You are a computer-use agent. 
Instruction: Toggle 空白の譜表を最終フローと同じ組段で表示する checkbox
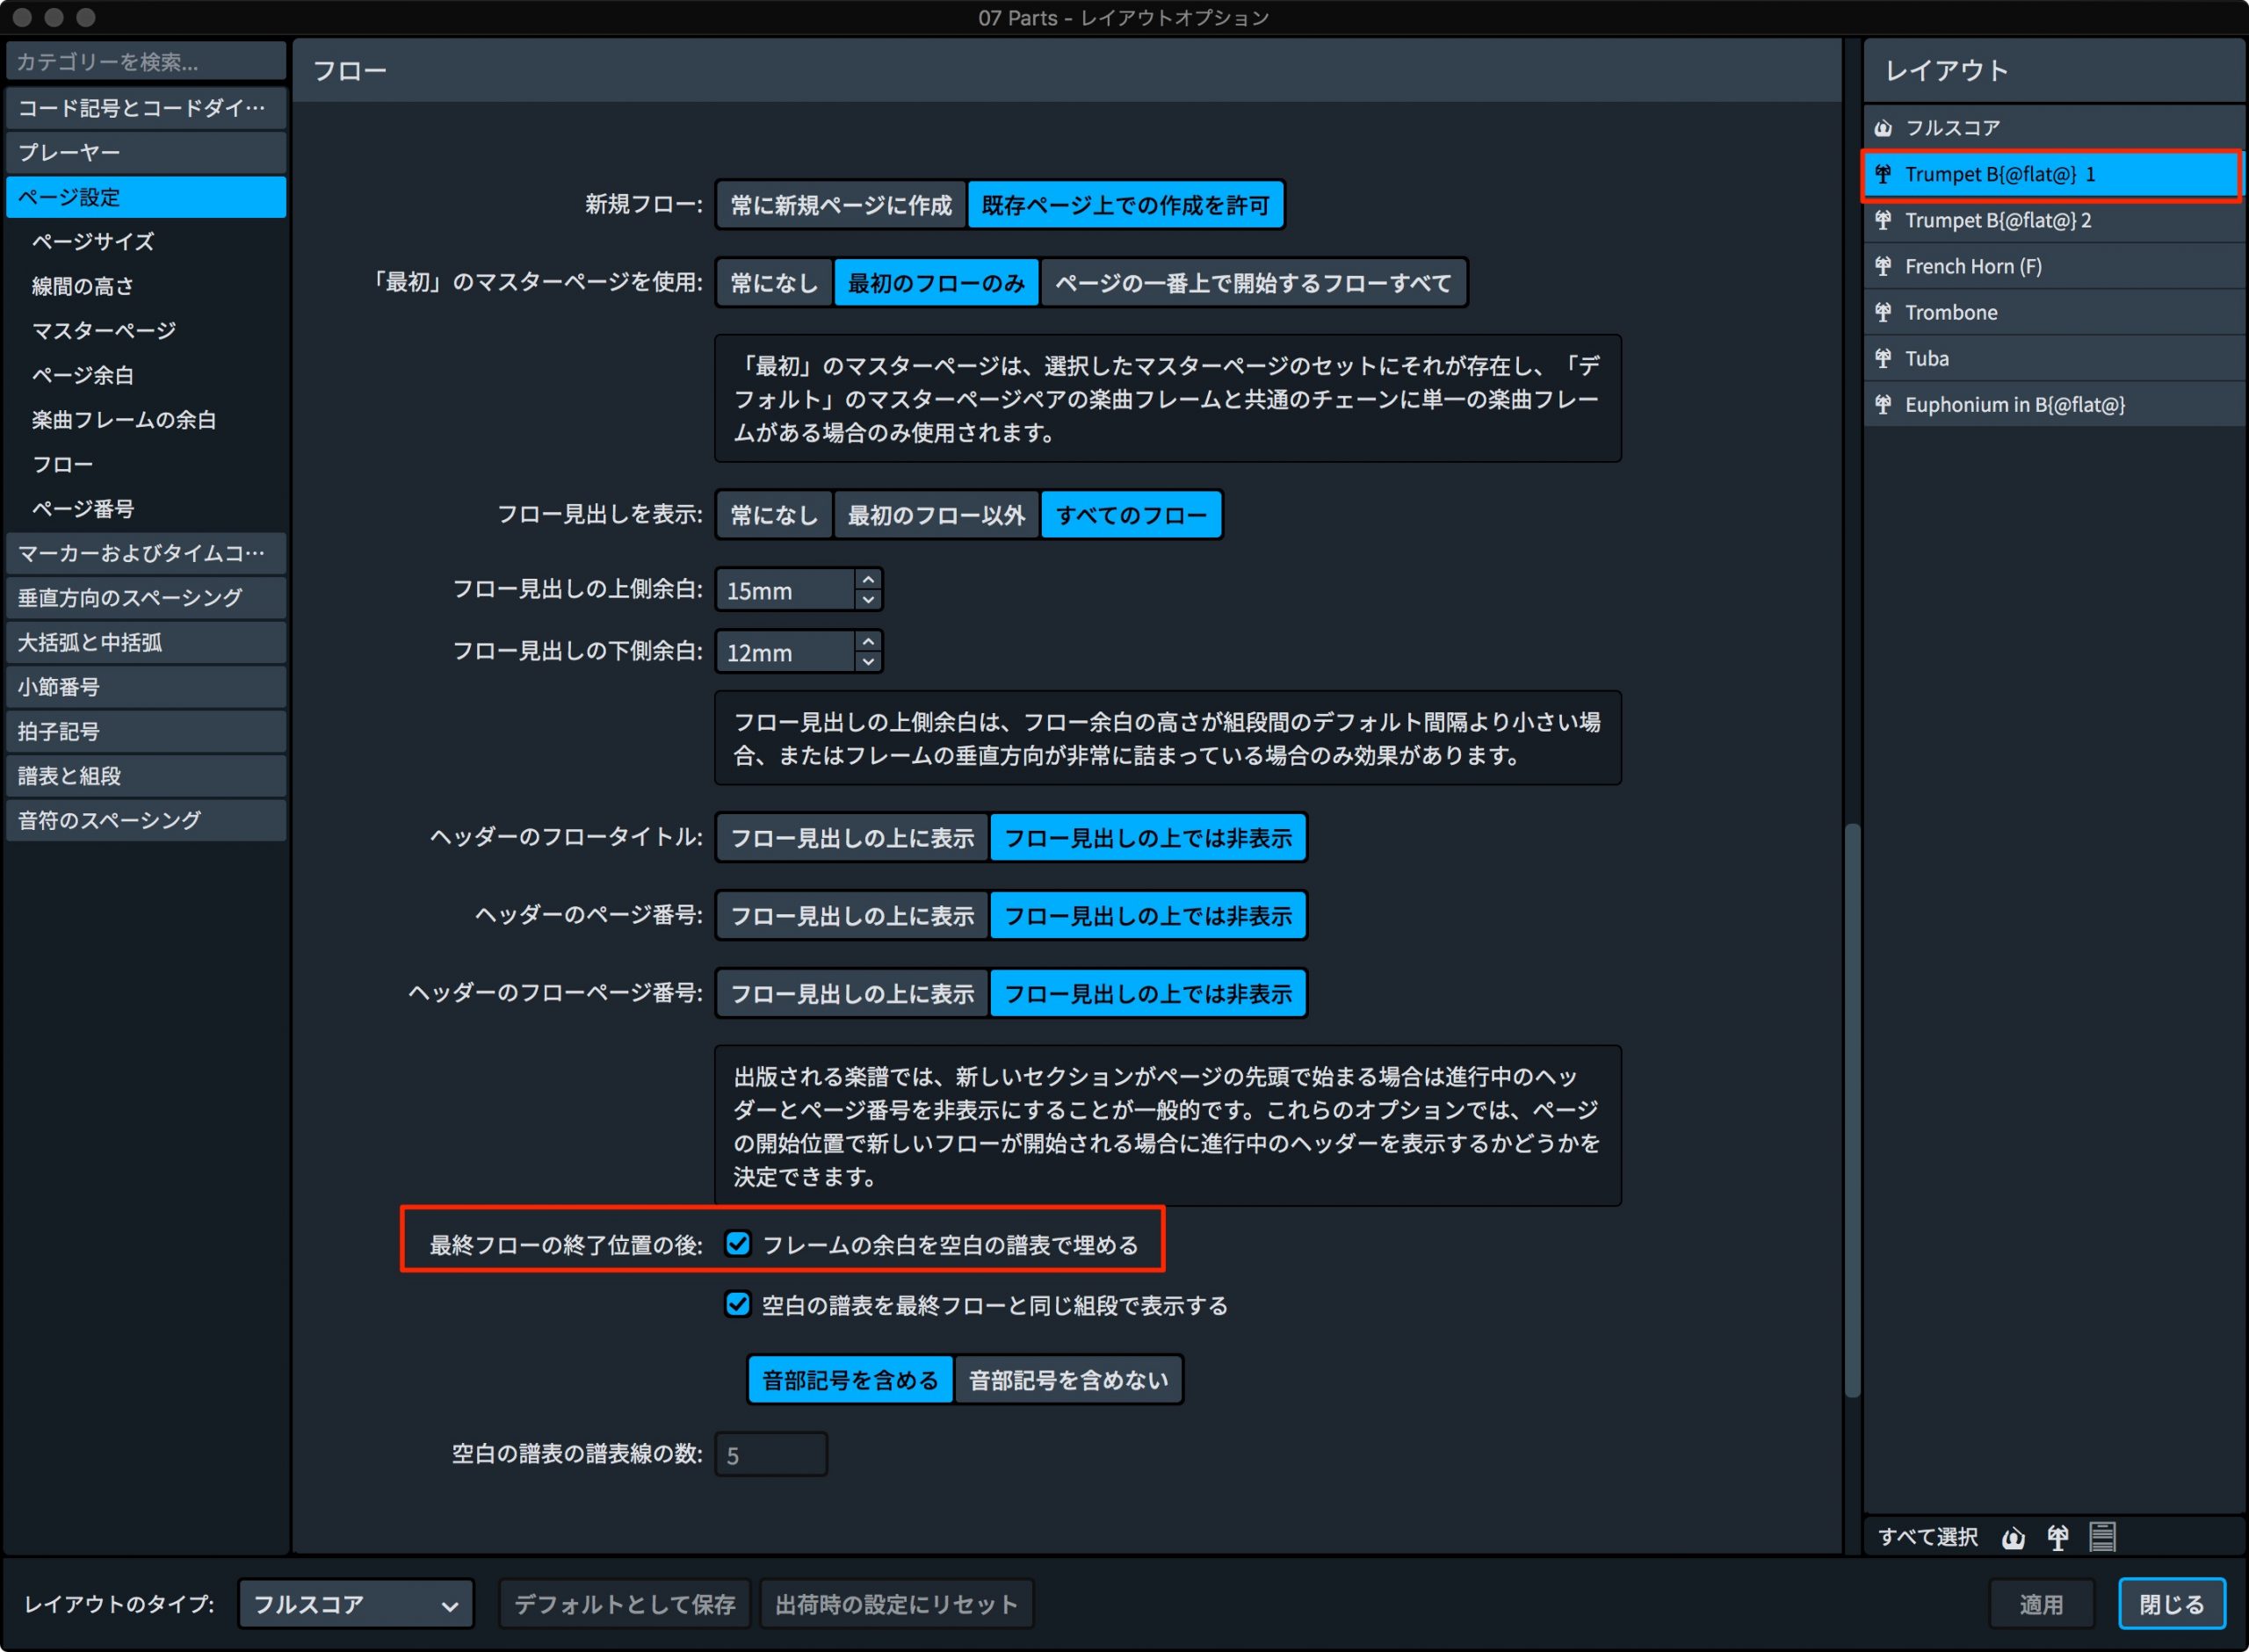tap(738, 1304)
